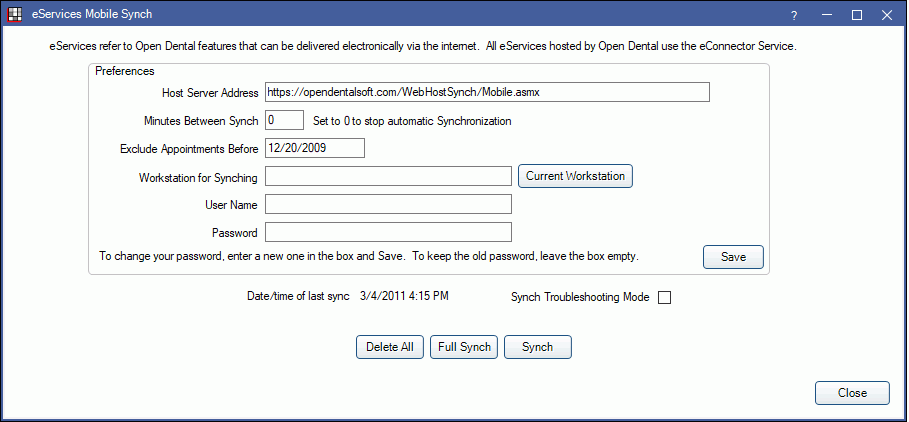
Task: Click the Close button at bottom right
Action: [852, 393]
